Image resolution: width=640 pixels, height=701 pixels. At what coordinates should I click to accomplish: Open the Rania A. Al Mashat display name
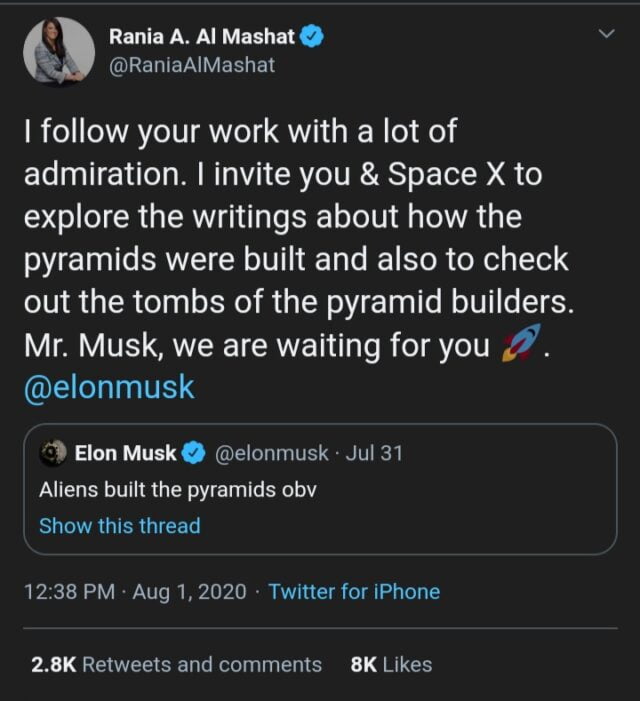click(x=202, y=37)
